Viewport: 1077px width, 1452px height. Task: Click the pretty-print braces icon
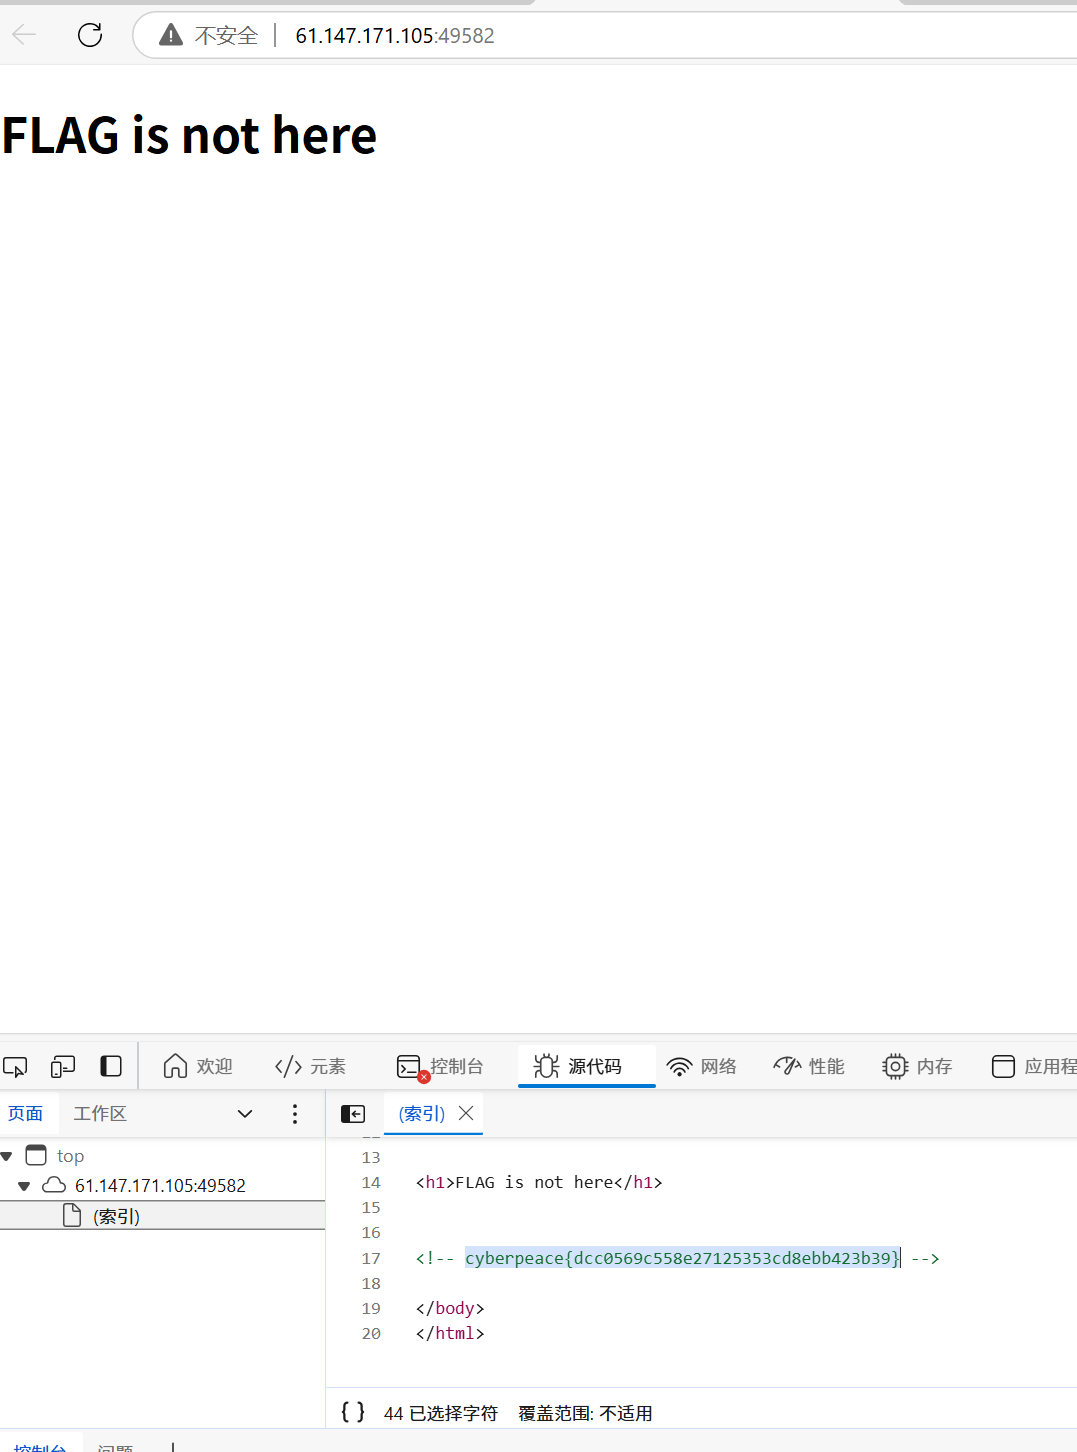coord(353,1412)
